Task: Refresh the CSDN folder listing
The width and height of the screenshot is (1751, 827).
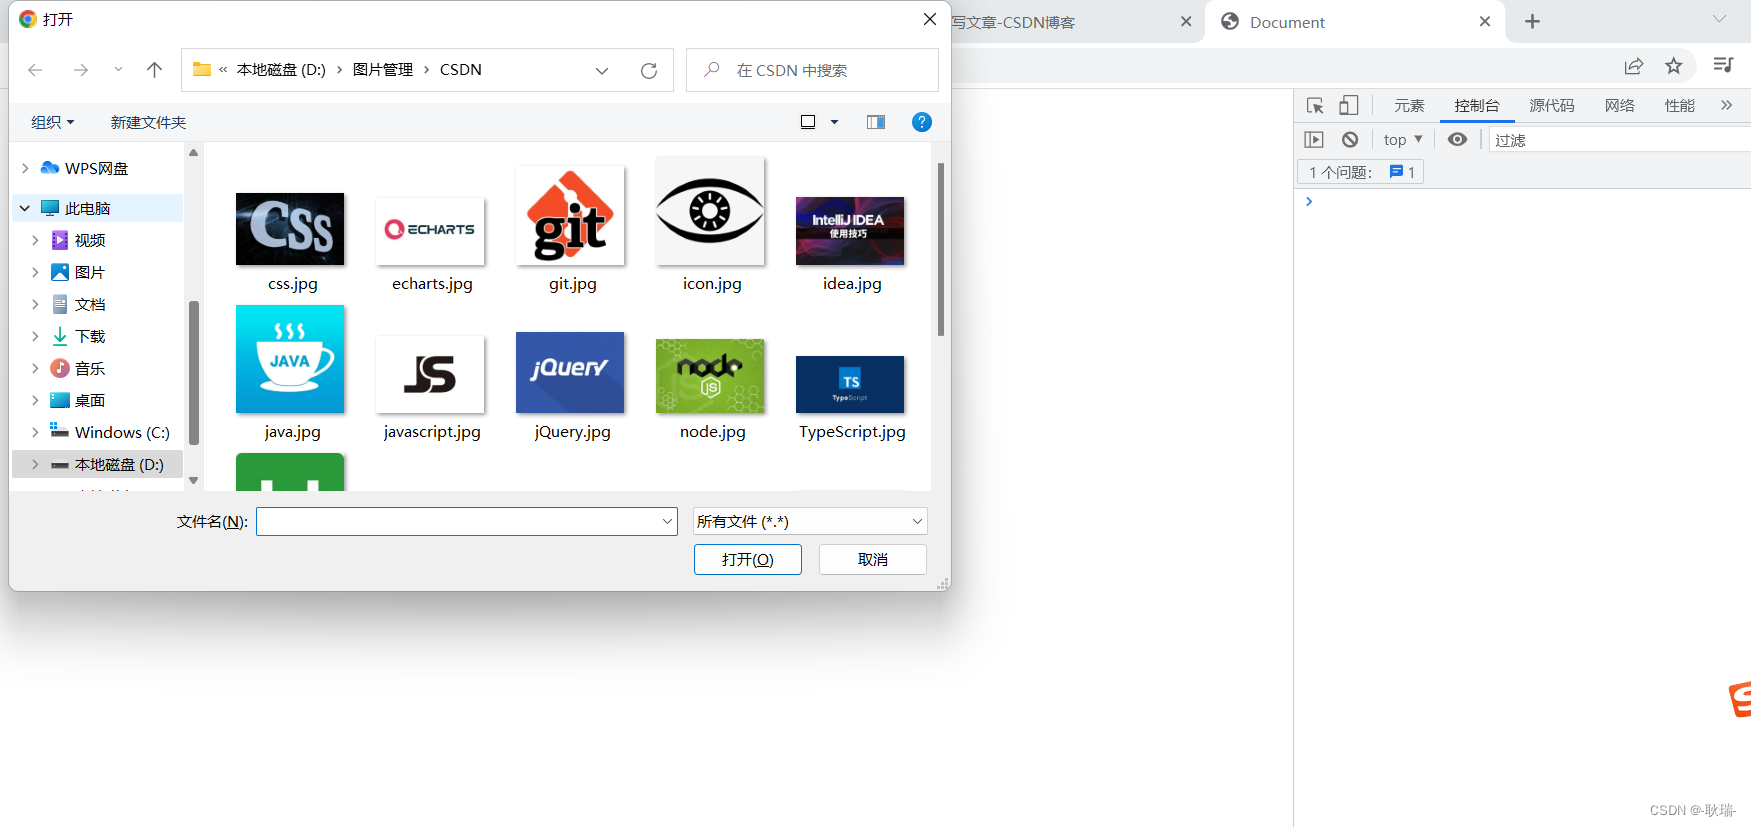Action: point(649,70)
